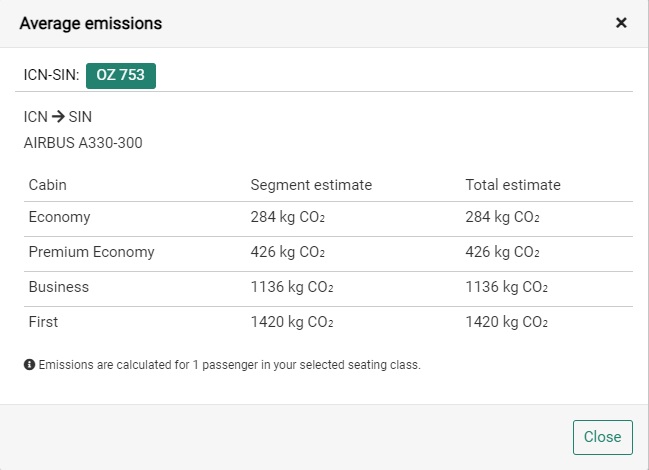
Task: Select the OZ 753 flight badge
Action: [120, 75]
